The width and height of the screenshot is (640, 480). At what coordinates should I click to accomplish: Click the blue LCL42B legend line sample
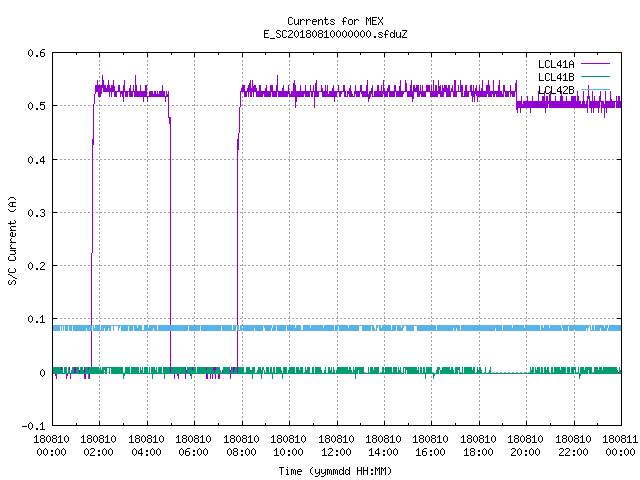click(x=595, y=89)
